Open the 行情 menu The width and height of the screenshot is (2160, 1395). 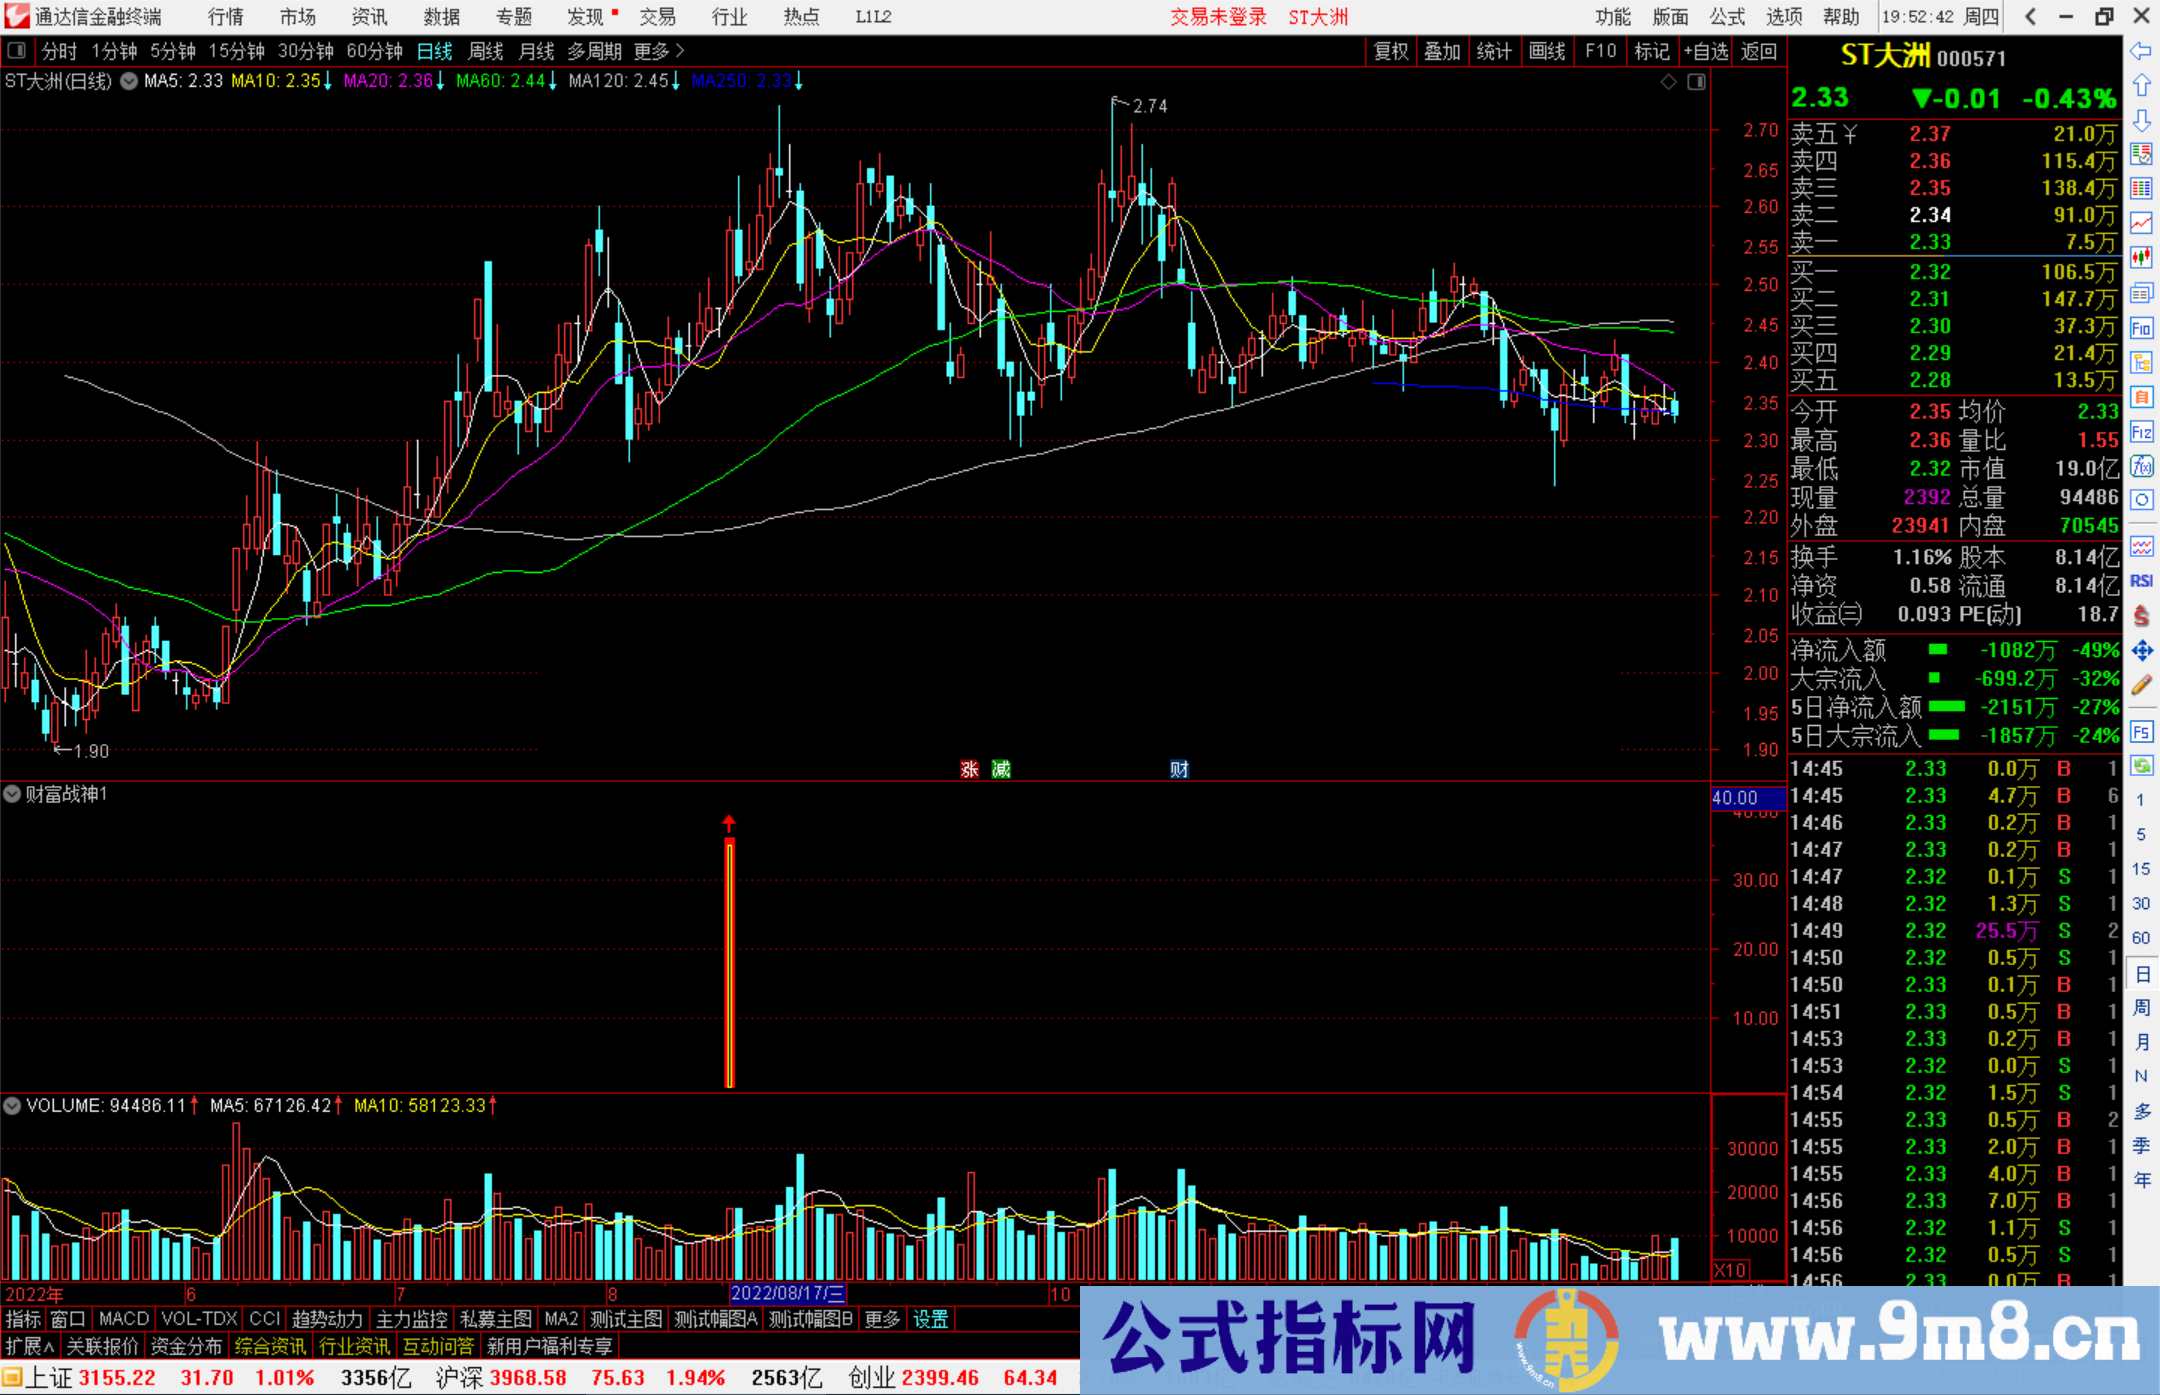tap(225, 17)
